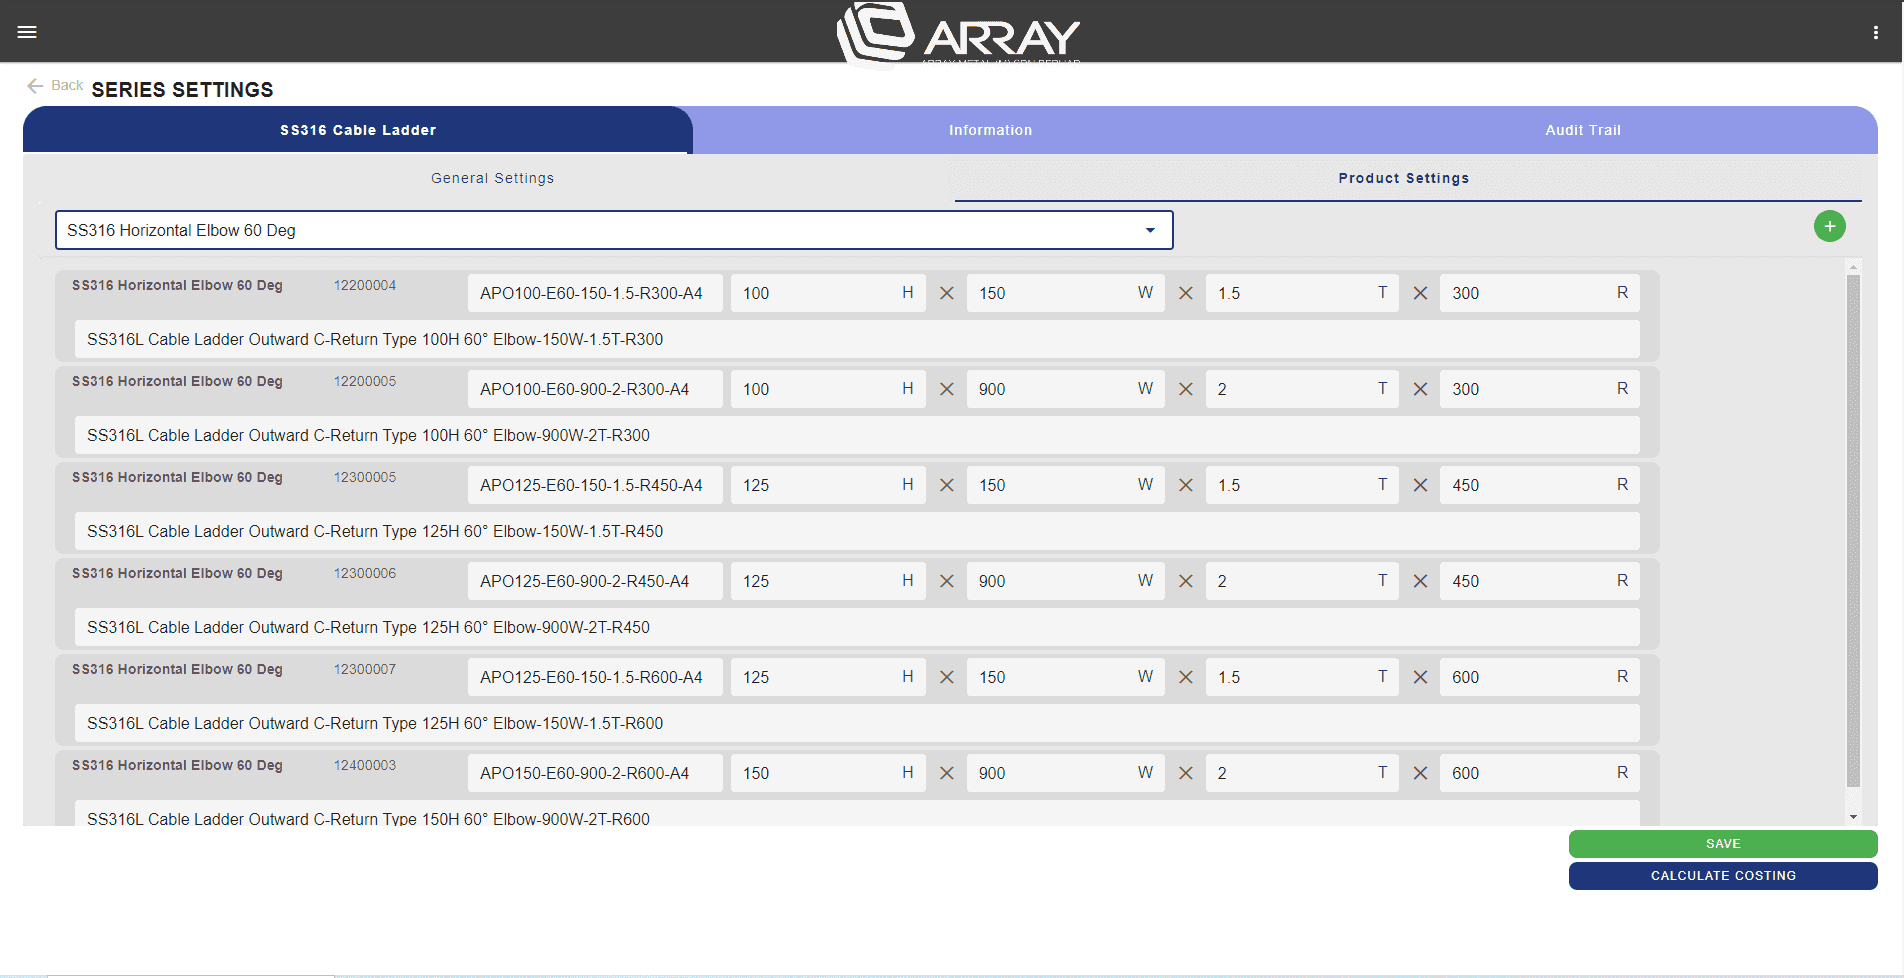Open the kebab options menu at top right
Viewport: 1904px width, 978px height.
pos(1875,31)
